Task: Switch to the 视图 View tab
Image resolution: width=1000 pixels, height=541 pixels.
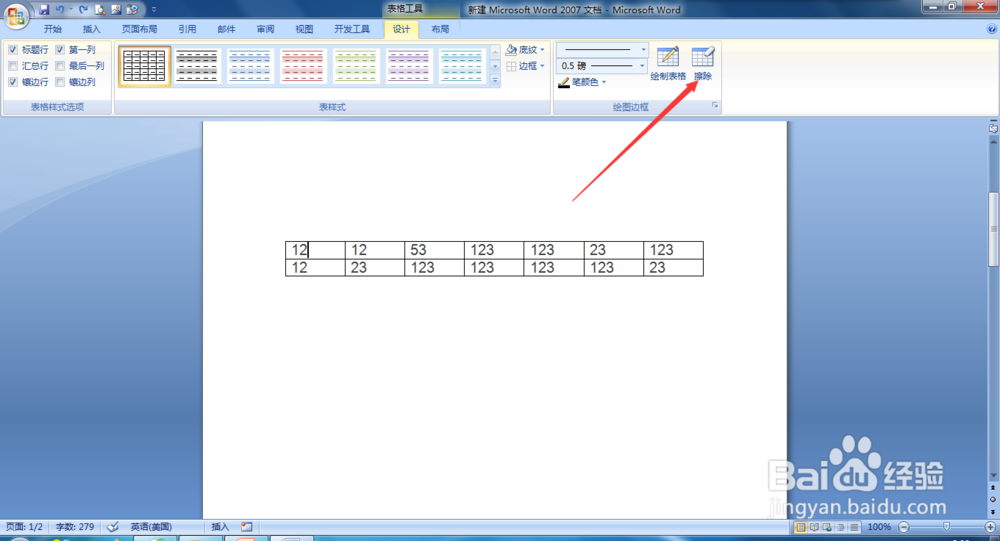Action: coord(304,29)
